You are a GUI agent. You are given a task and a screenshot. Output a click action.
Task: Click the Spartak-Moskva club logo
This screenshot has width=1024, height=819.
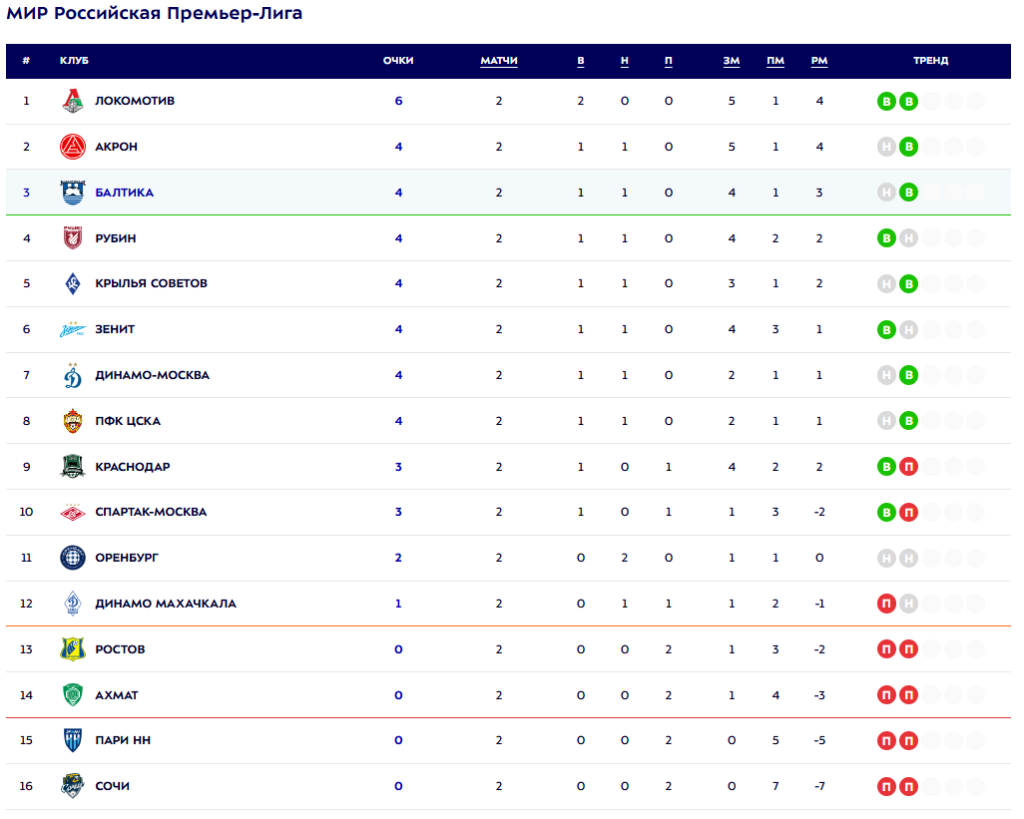[x=72, y=512]
